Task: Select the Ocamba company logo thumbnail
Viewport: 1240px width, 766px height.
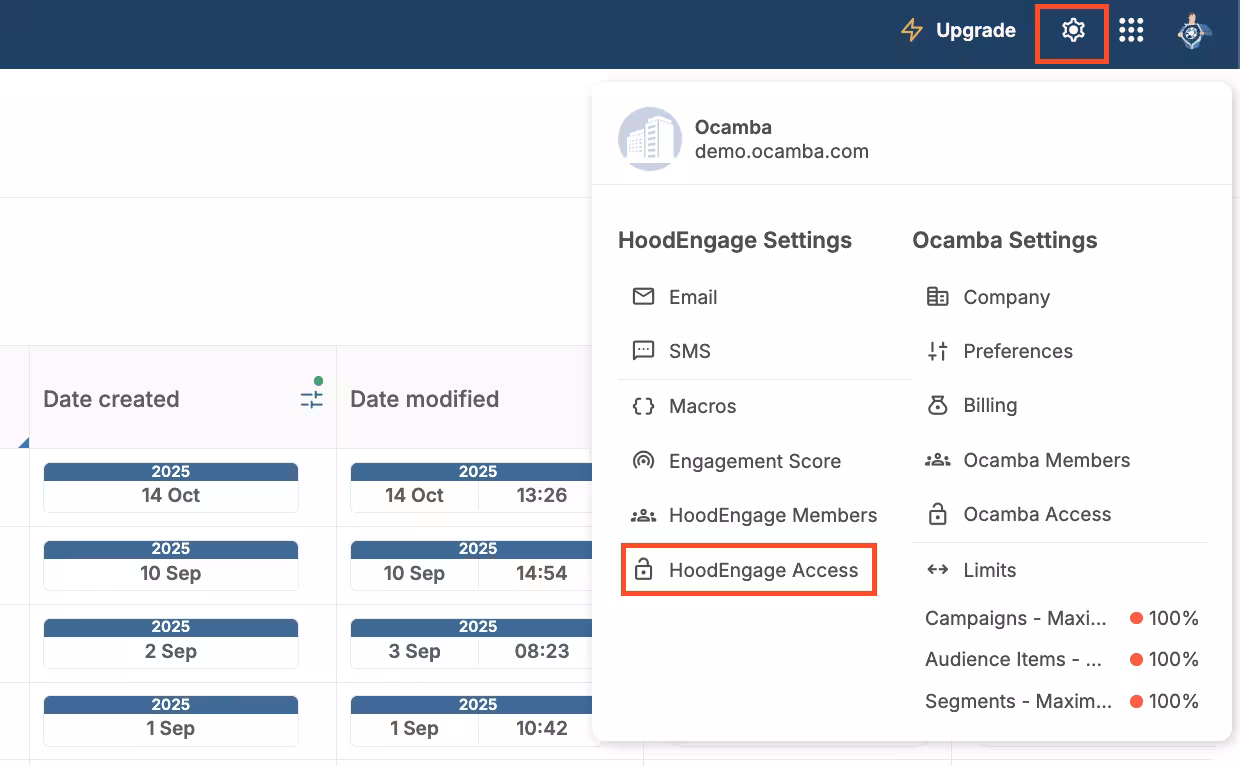Action: pyautogui.click(x=650, y=139)
